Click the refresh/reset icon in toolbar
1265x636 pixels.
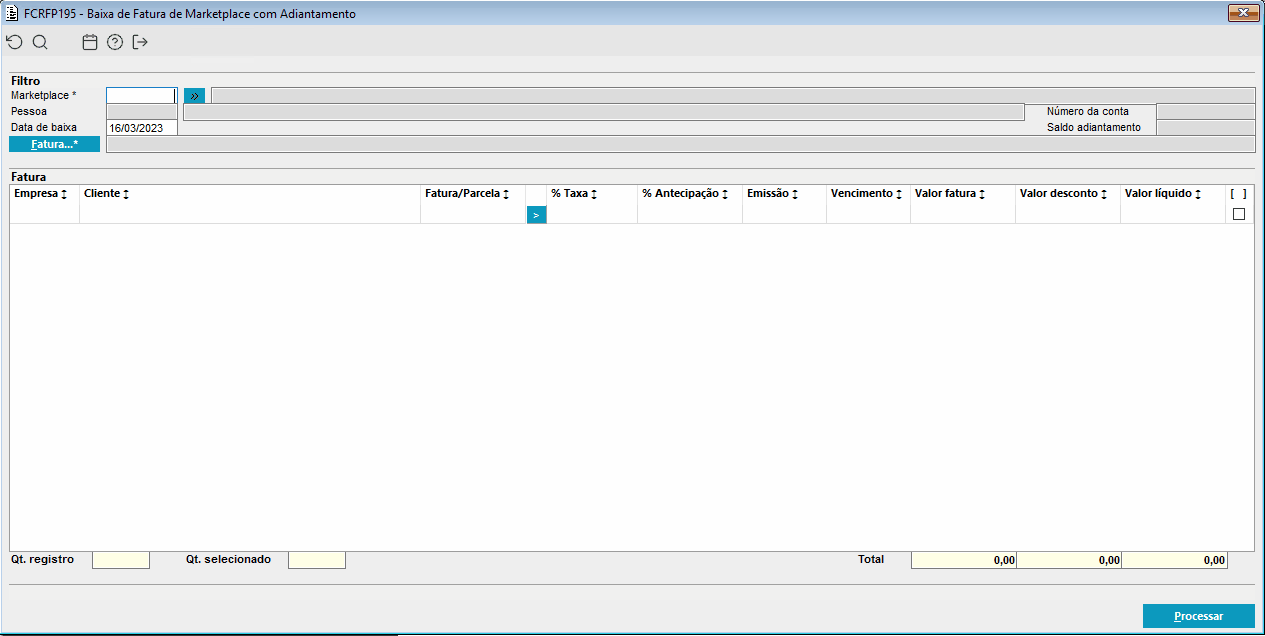(14, 42)
